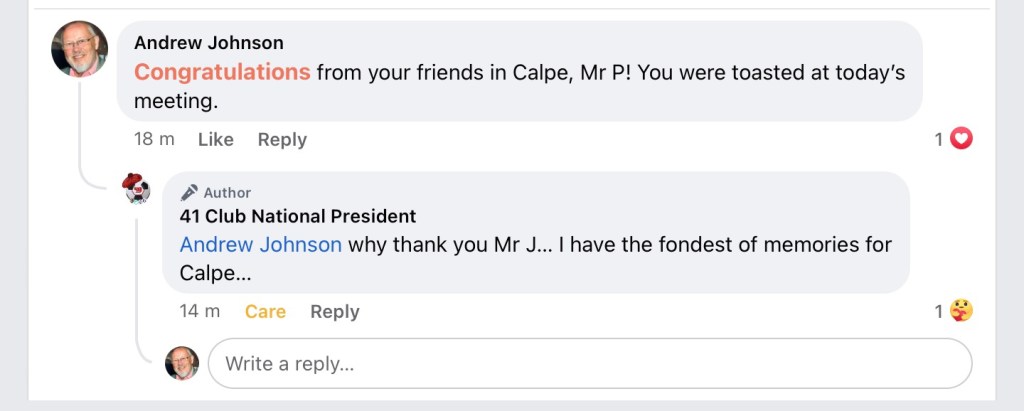Click the red heart reaction icon
This screenshot has width=1024, height=411.
coord(961,140)
